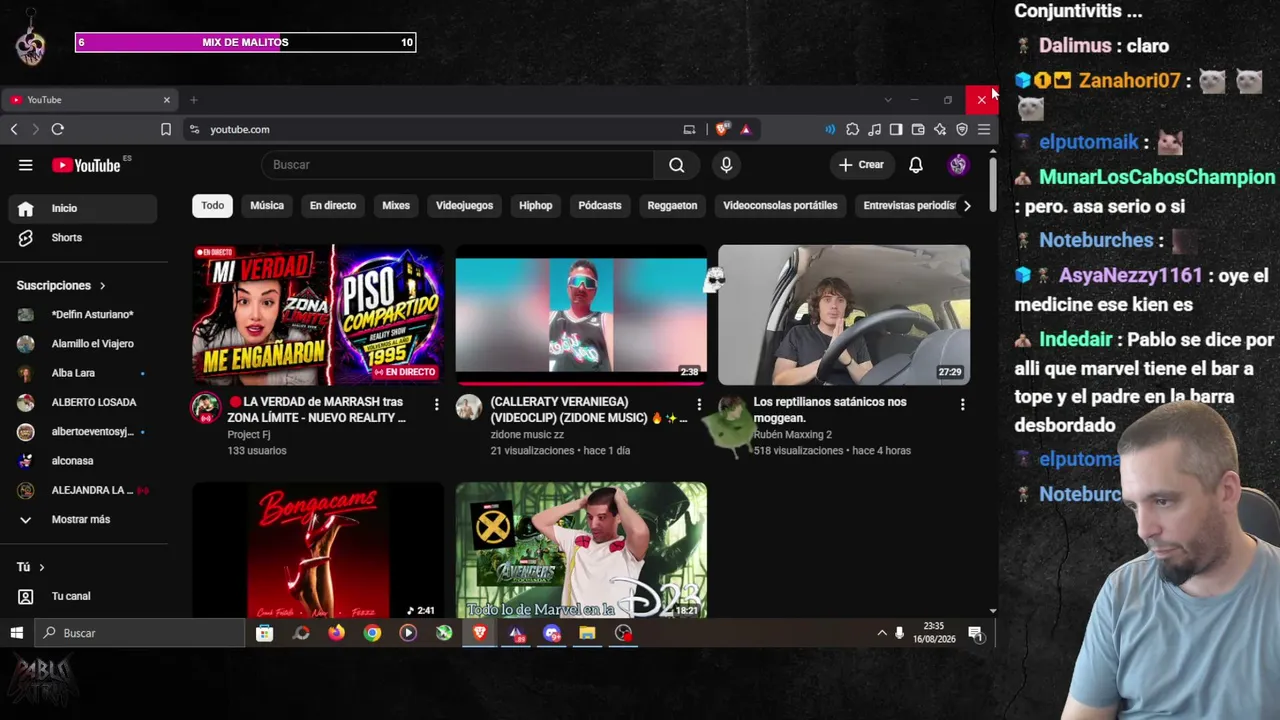Select the Videoconsolas portátiles chip

(780, 206)
